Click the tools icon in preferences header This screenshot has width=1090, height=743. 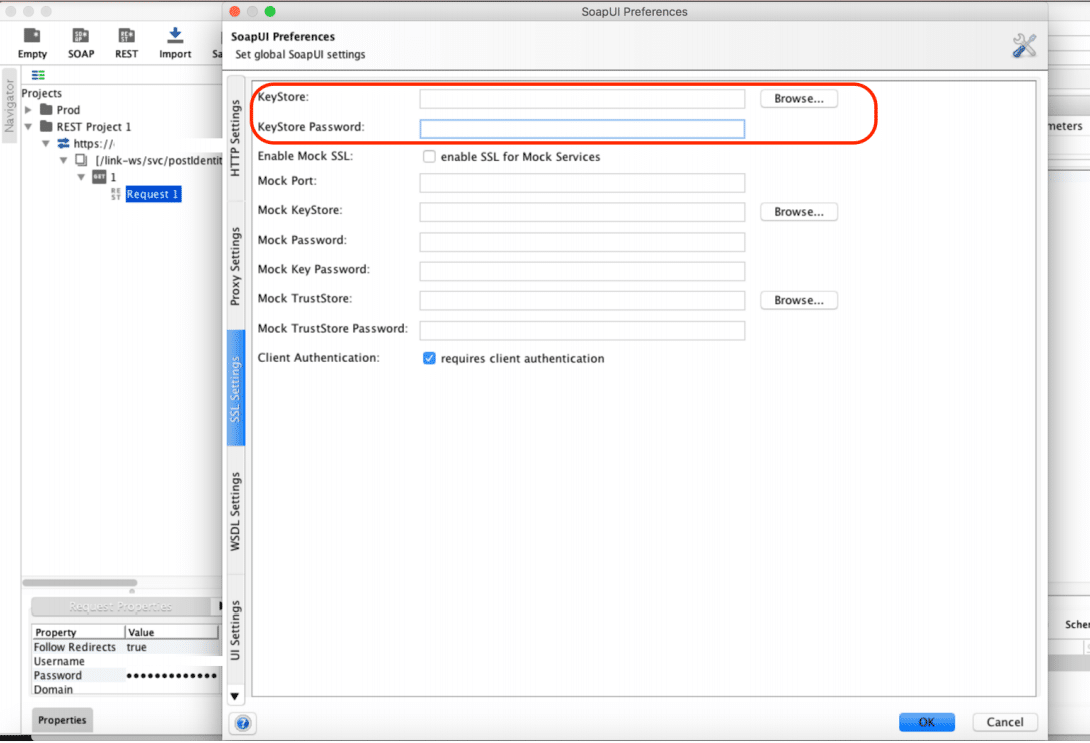1024,46
